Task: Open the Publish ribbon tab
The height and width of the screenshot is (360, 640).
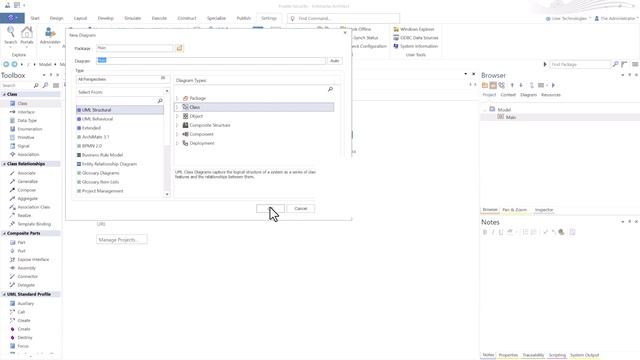Action: pyautogui.click(x=244, y=18)
